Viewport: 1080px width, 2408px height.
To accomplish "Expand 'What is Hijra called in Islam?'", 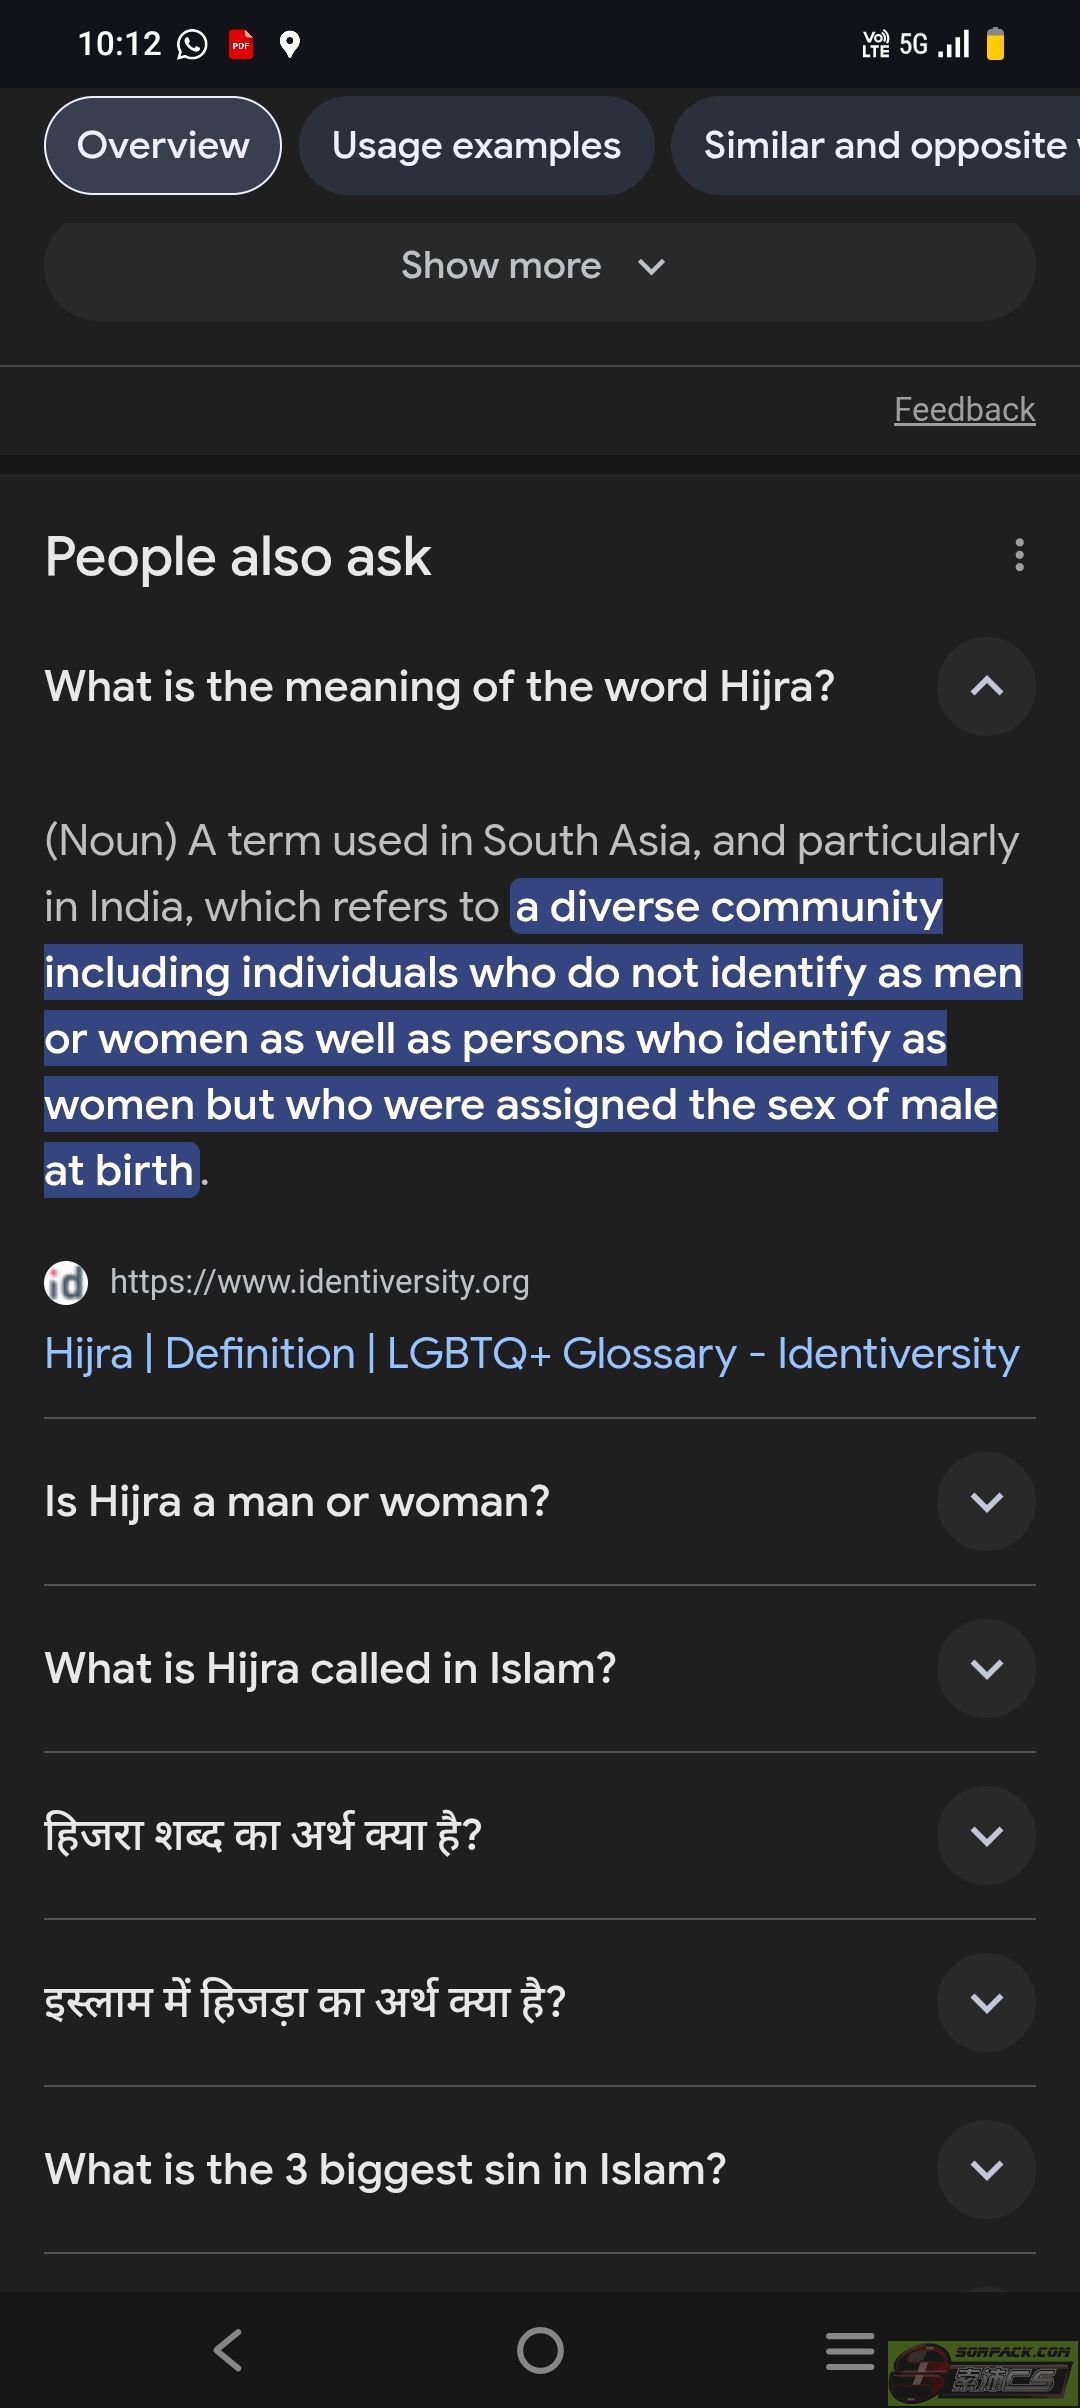I will (986, 1669).
